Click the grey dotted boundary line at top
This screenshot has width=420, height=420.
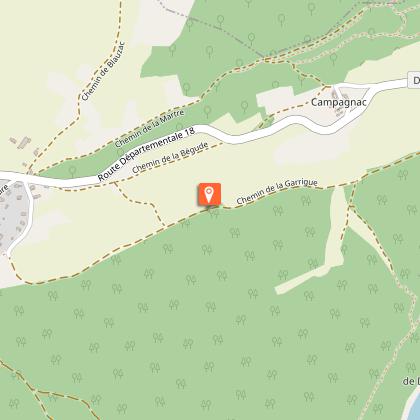(x=213, y=28)
